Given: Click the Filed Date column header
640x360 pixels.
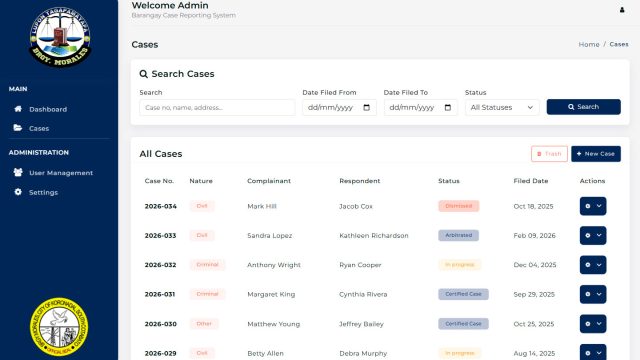Looking at the screenshot, I should [531, 181].
